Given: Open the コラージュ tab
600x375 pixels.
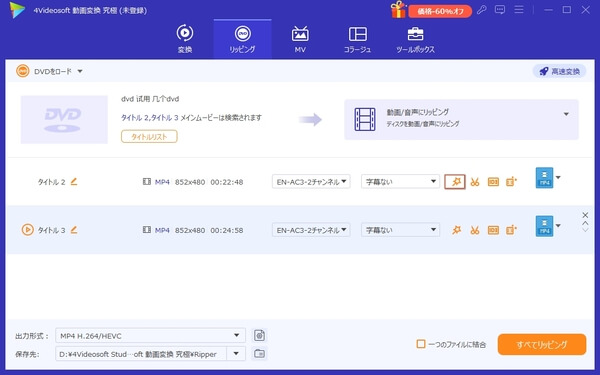Looking at the screenshot, I should 357,39.
